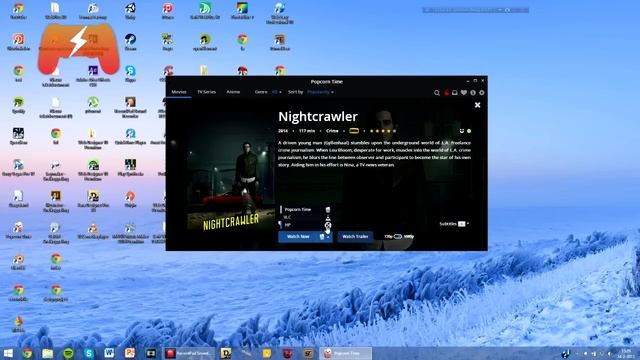
Task: Open the Windows Start button
Action: click(8, 353)
